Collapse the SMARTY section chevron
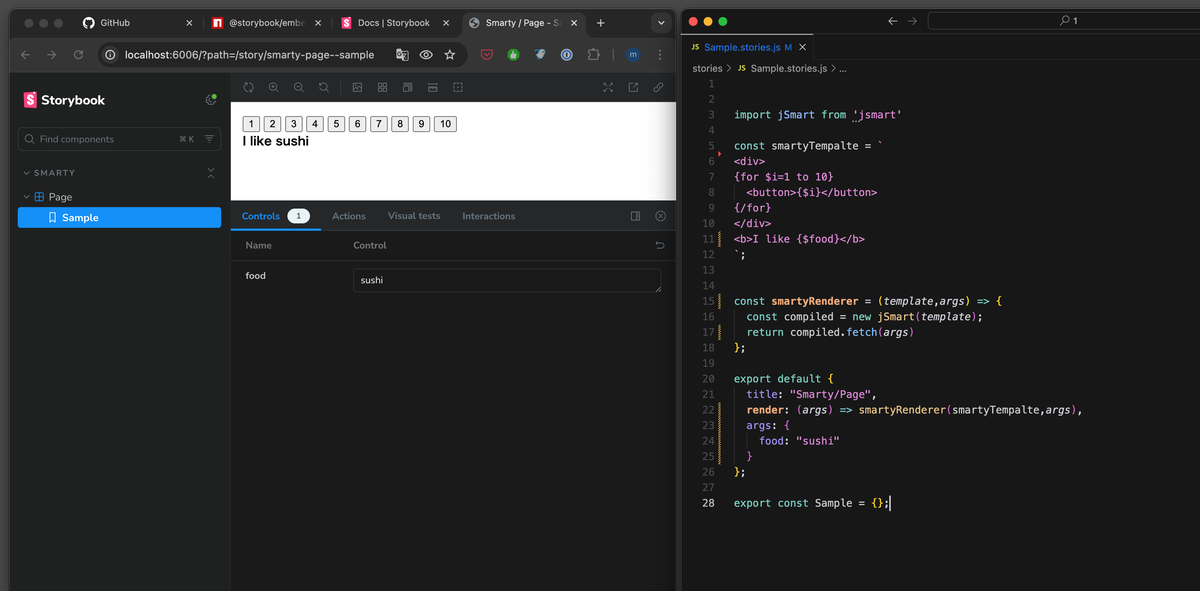Image resolution: width=1200 pixels, height=591 pixels. point(25,173)
